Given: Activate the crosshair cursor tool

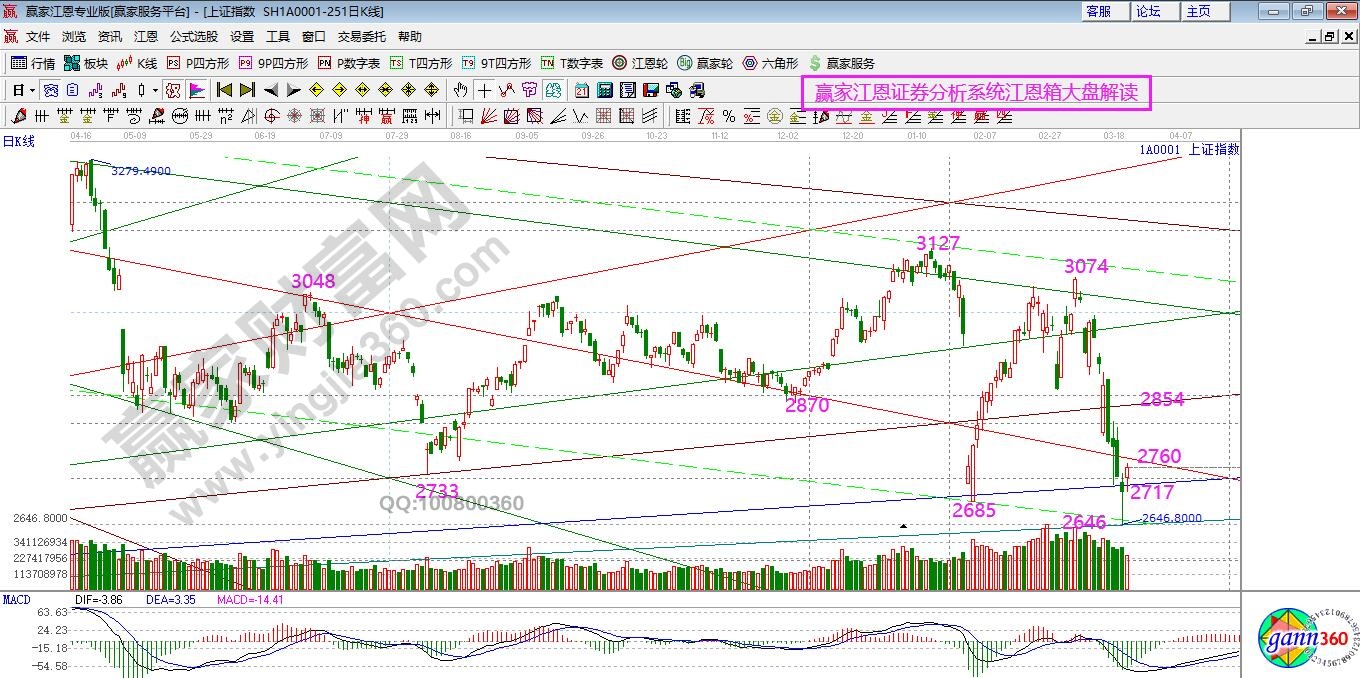Looking at the screenshot, I should [485, 89].
